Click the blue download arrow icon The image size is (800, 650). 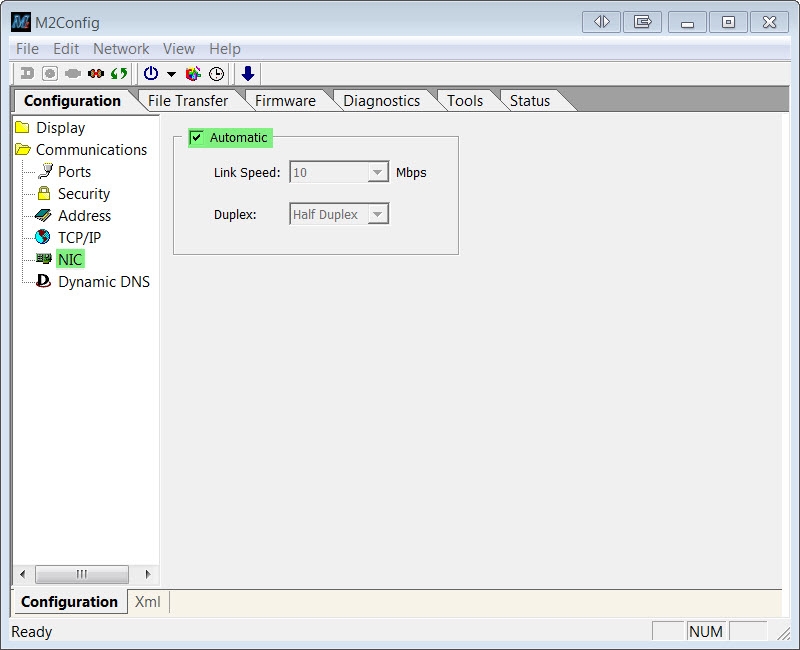[x=248, y=73]
